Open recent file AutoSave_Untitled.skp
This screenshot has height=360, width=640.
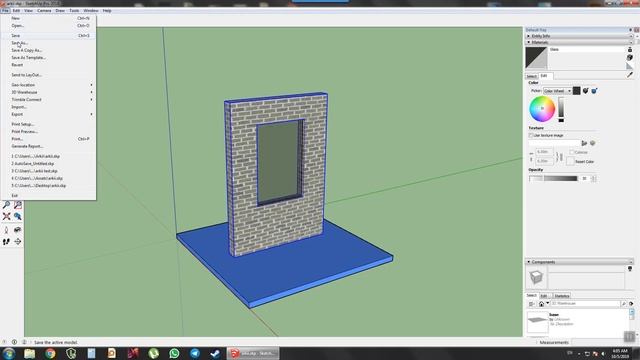click(48, 164)
